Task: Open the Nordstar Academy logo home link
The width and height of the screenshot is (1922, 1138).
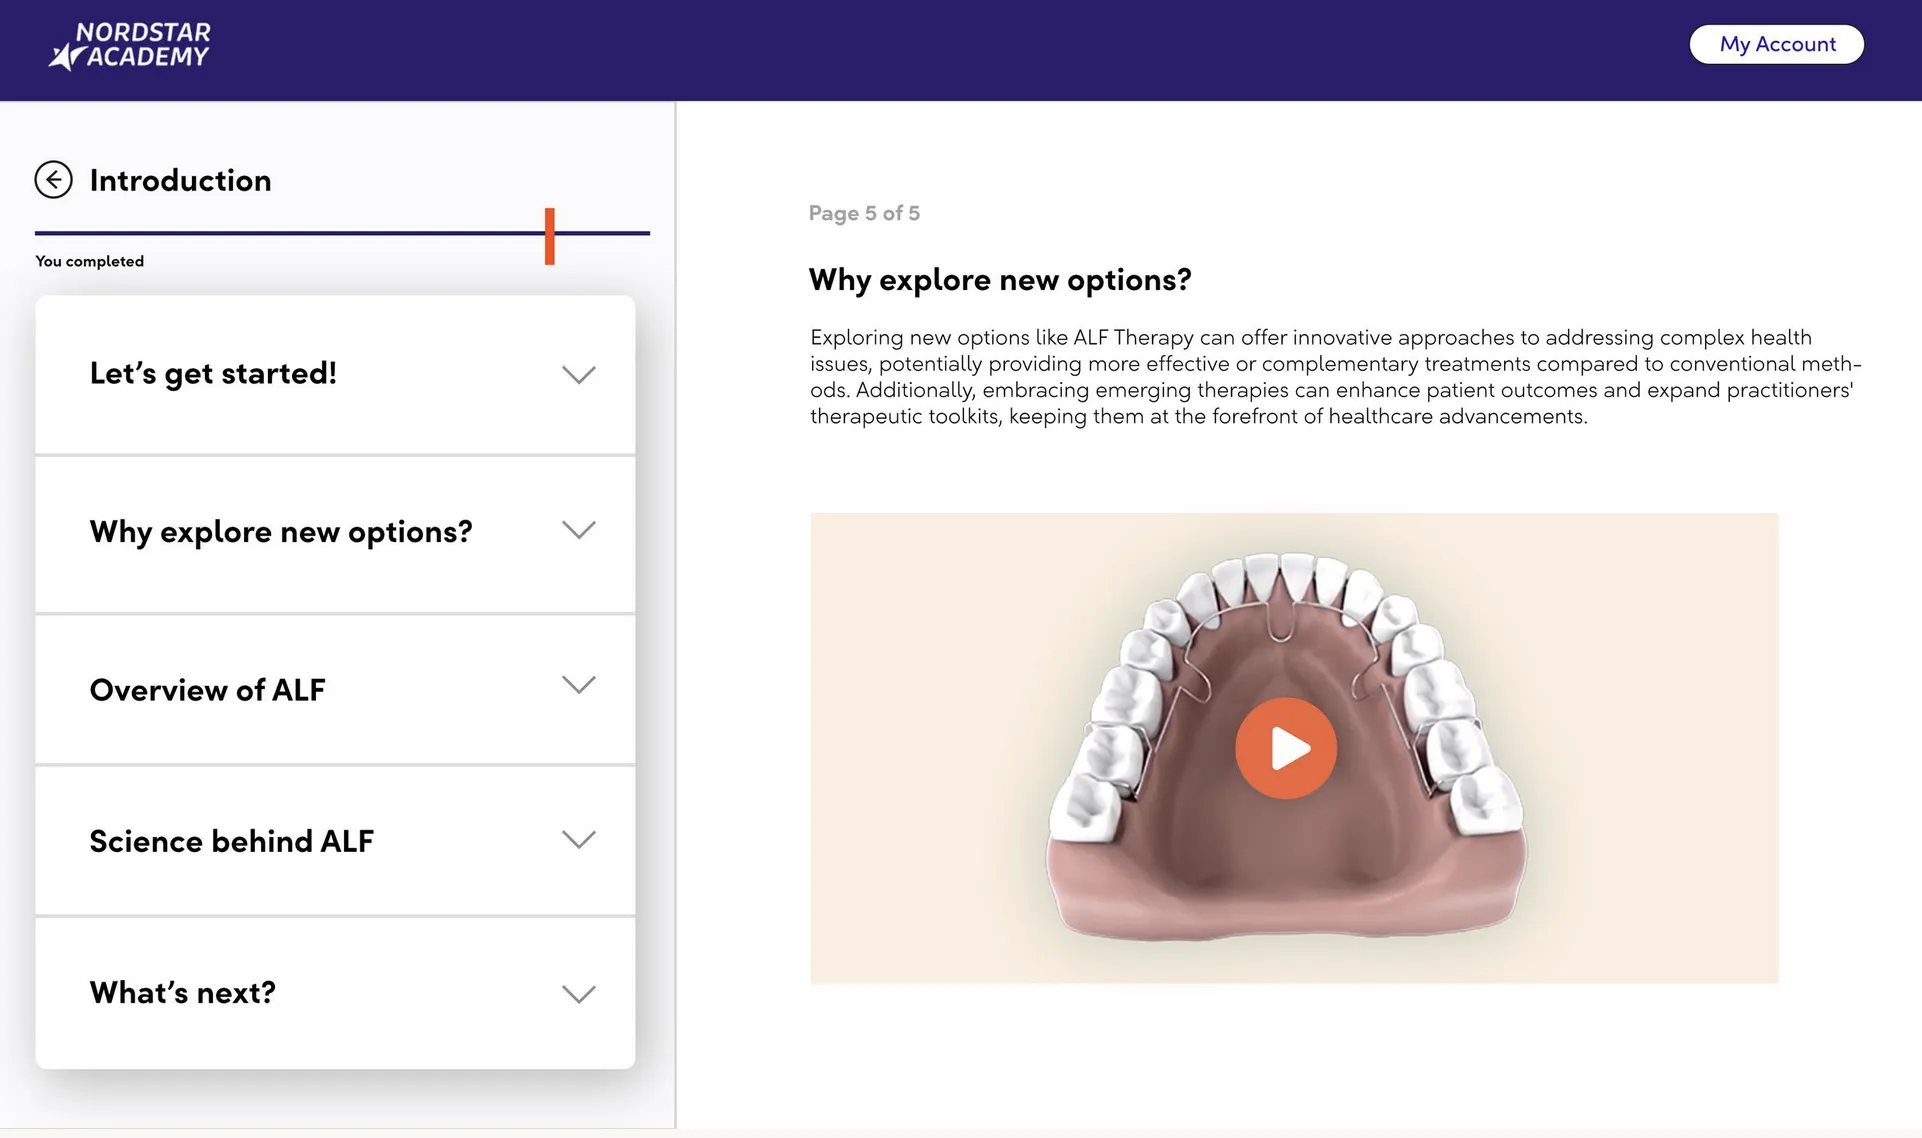Action: [130, 46]
